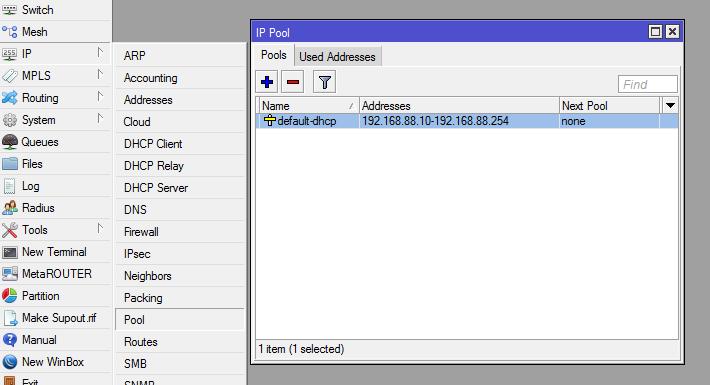710x385 pixels.
Task: Expand the MPLS submenu arrow
Action: pos(100,74)
